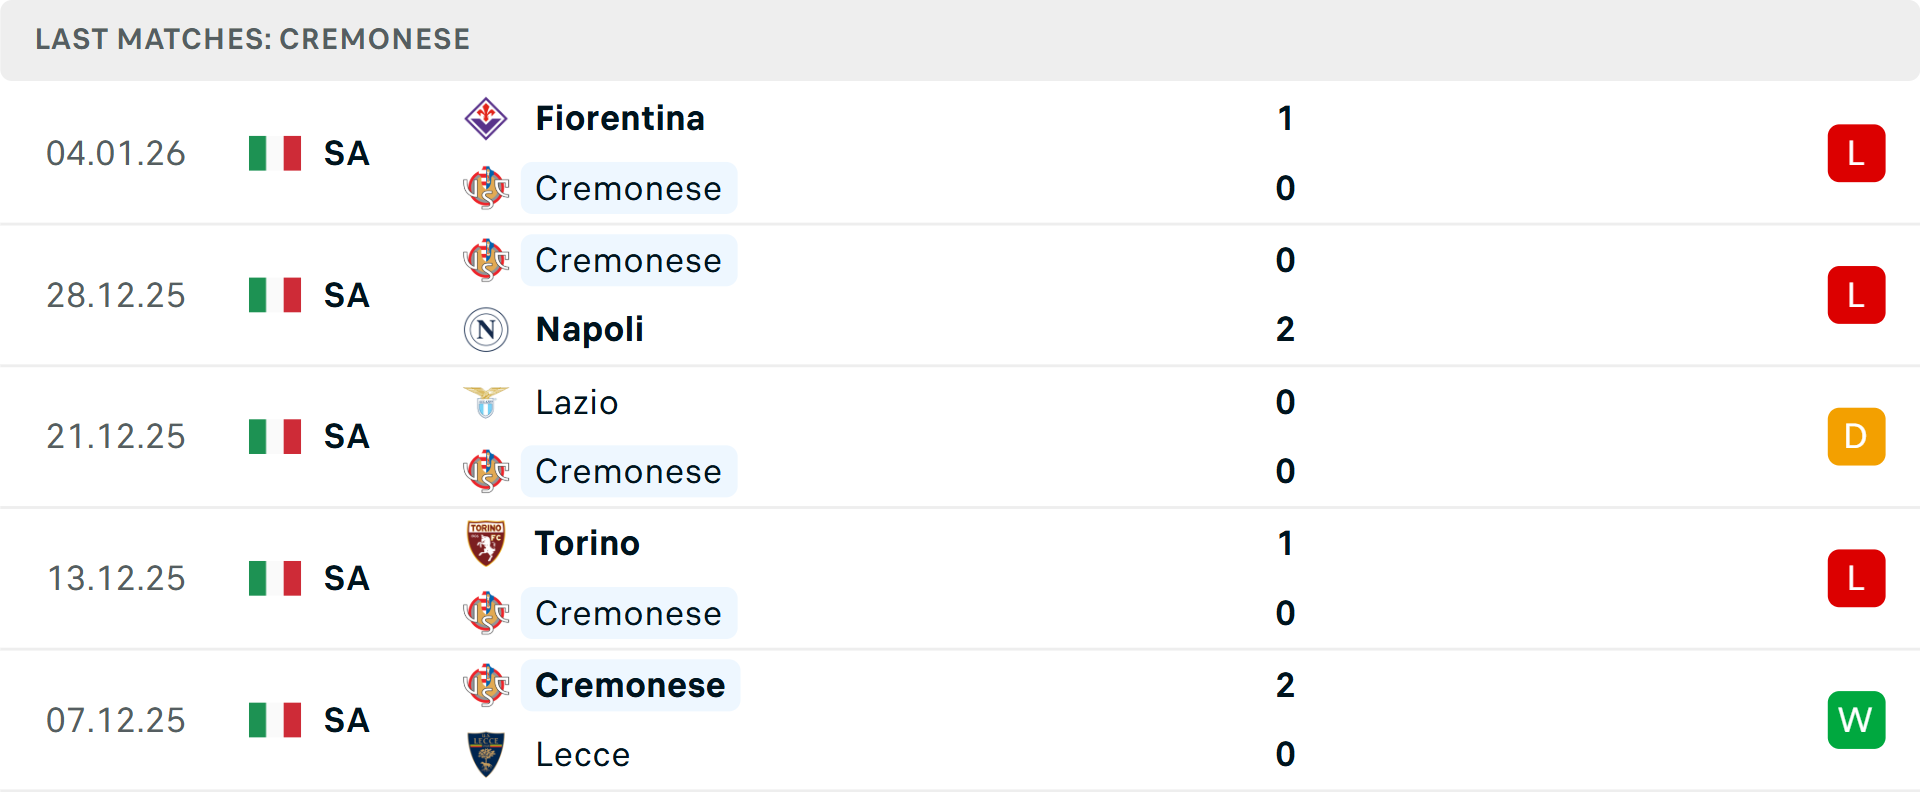Click the Lecce club crest icon
The height and width of the screenshot is (792, 1920).
[486, 754]
